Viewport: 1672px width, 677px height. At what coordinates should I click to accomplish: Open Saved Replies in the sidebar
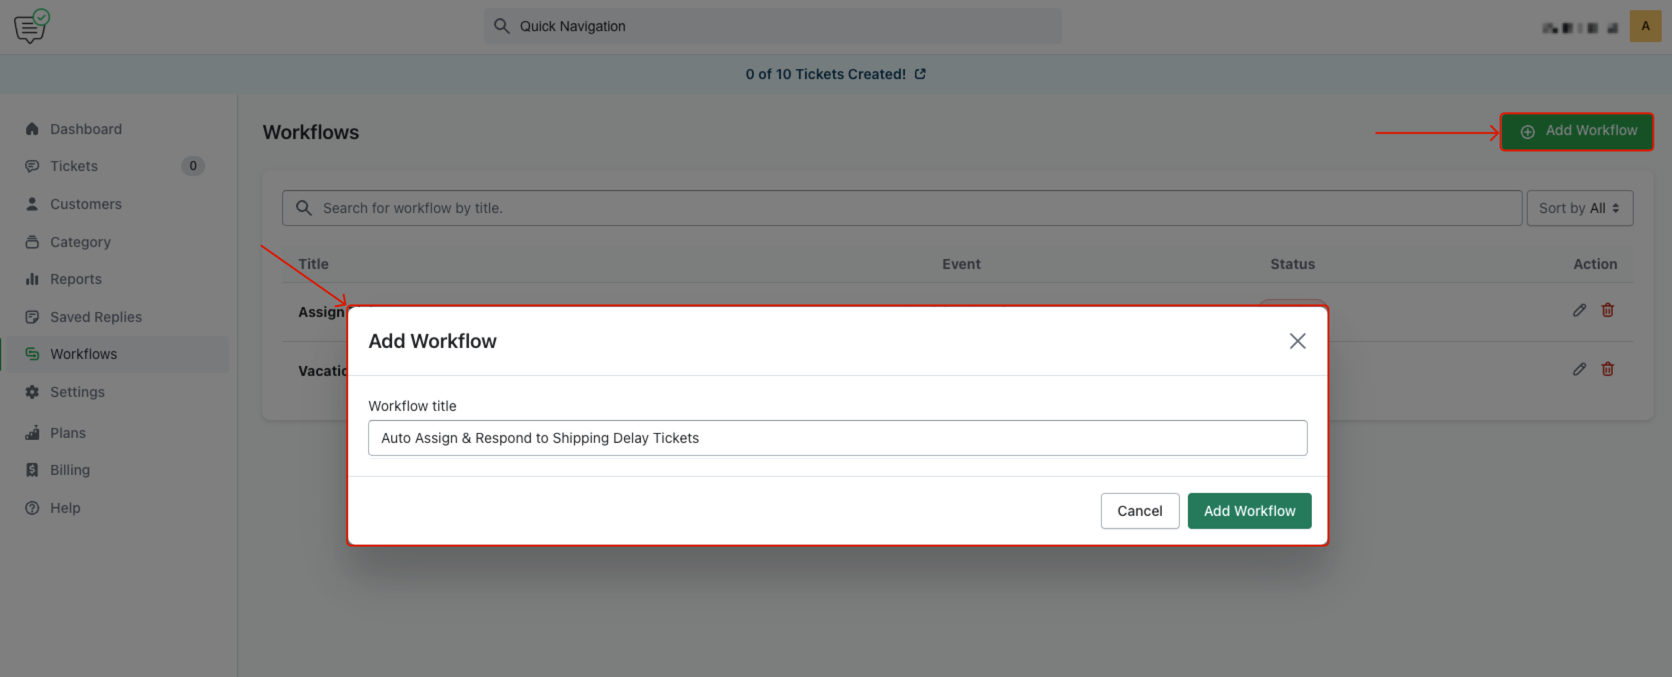(x=96, y=317)
